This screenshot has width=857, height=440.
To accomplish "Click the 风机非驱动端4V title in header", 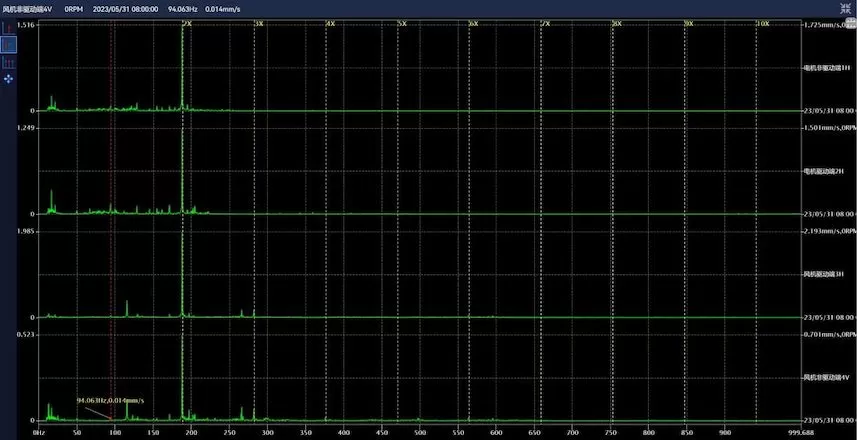I will tap(29, 7).
